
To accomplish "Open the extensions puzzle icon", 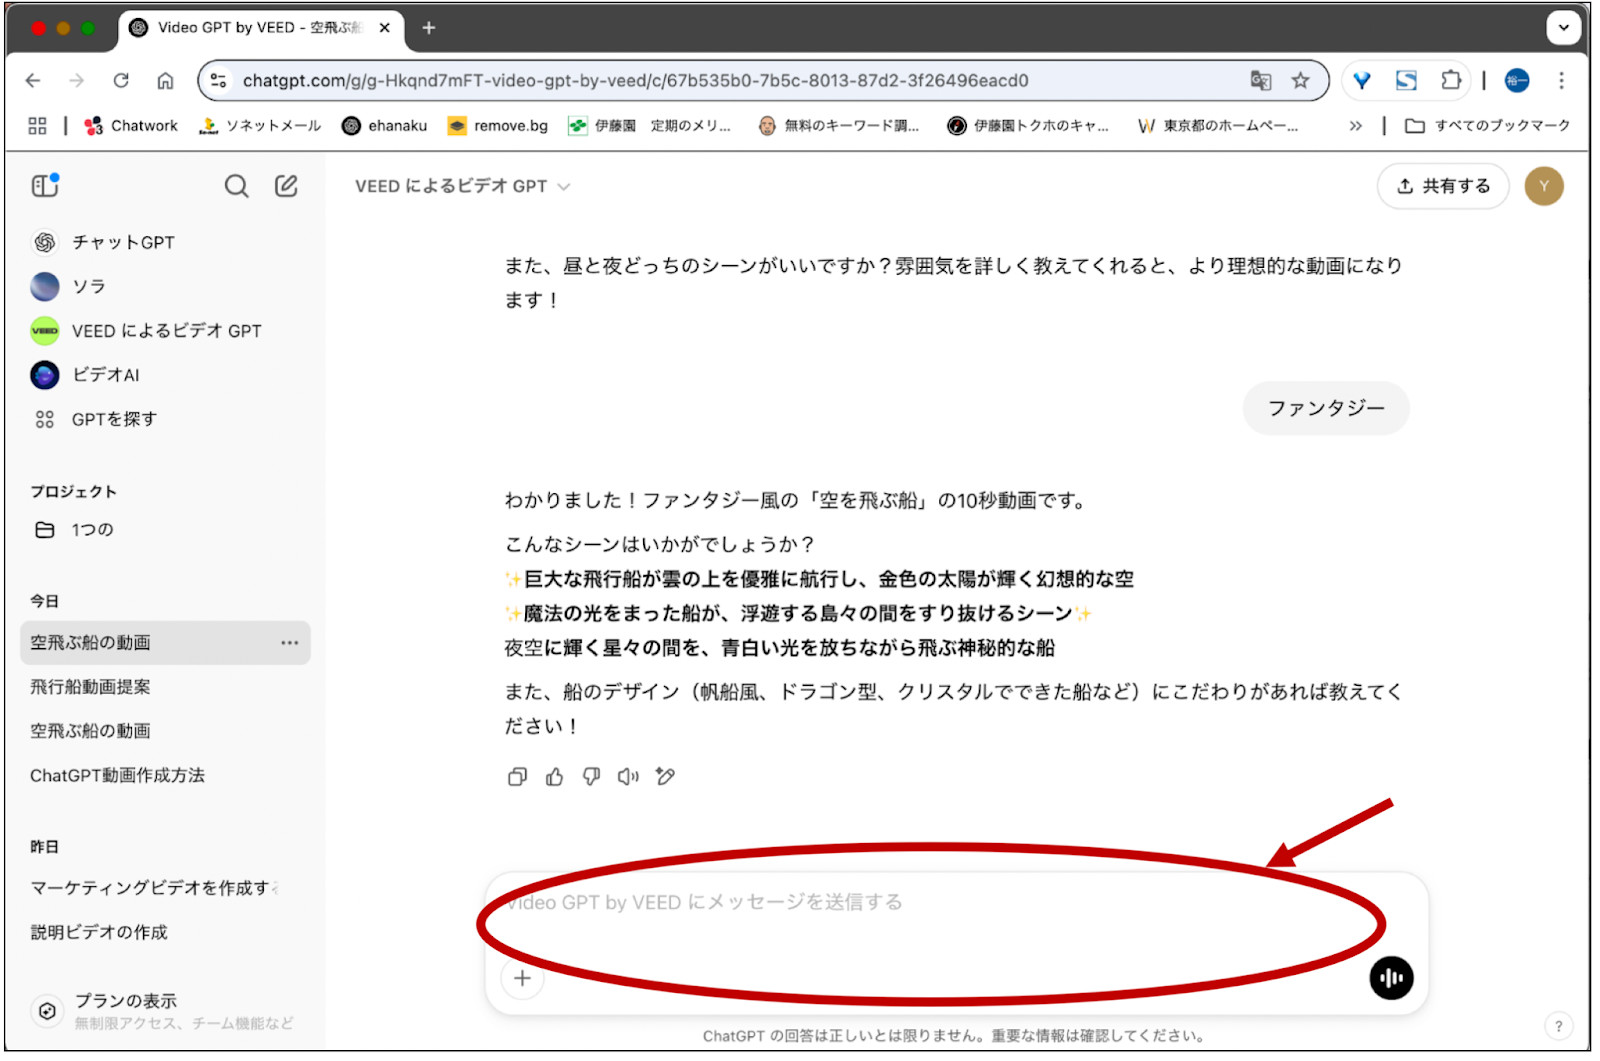I will [x=1451, y=81].
